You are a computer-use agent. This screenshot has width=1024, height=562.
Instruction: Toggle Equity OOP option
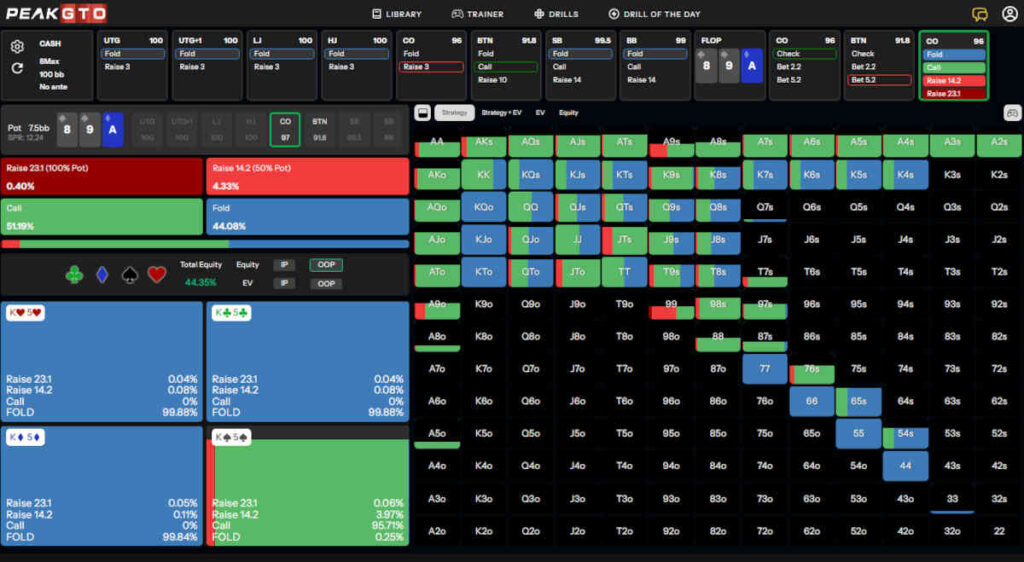click(326, 265)
